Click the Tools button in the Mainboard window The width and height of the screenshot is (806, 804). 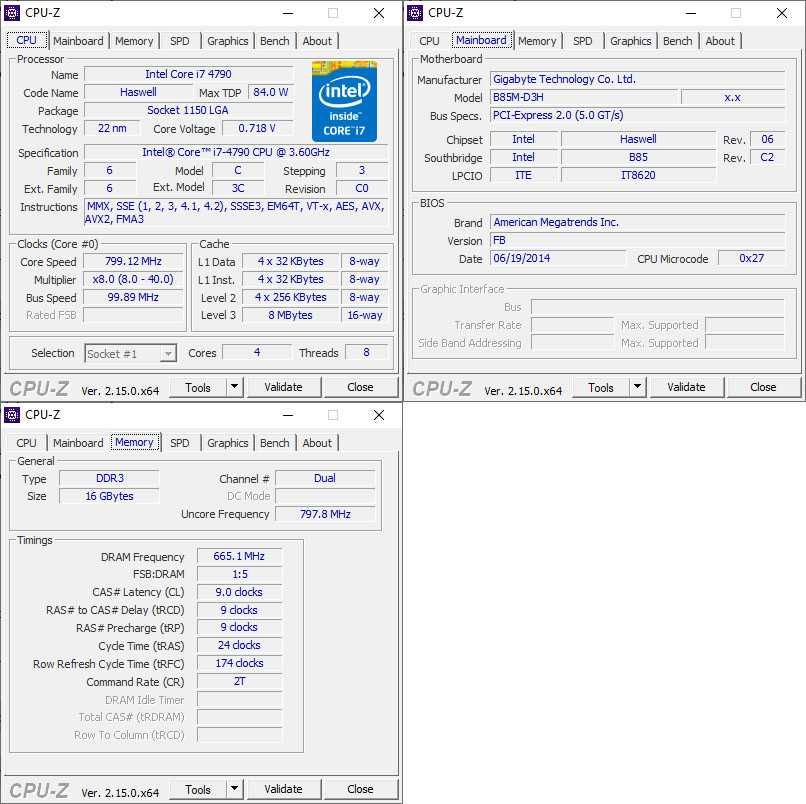point(601,387)
